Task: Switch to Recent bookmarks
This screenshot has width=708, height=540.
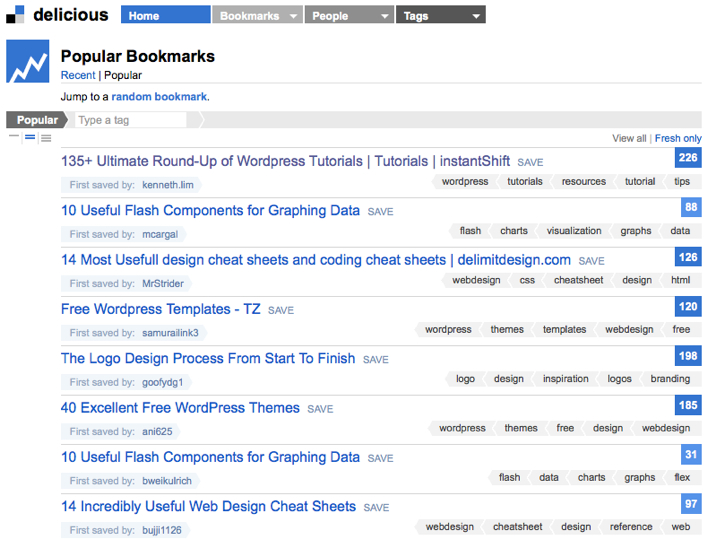Action: click(78, 75)
